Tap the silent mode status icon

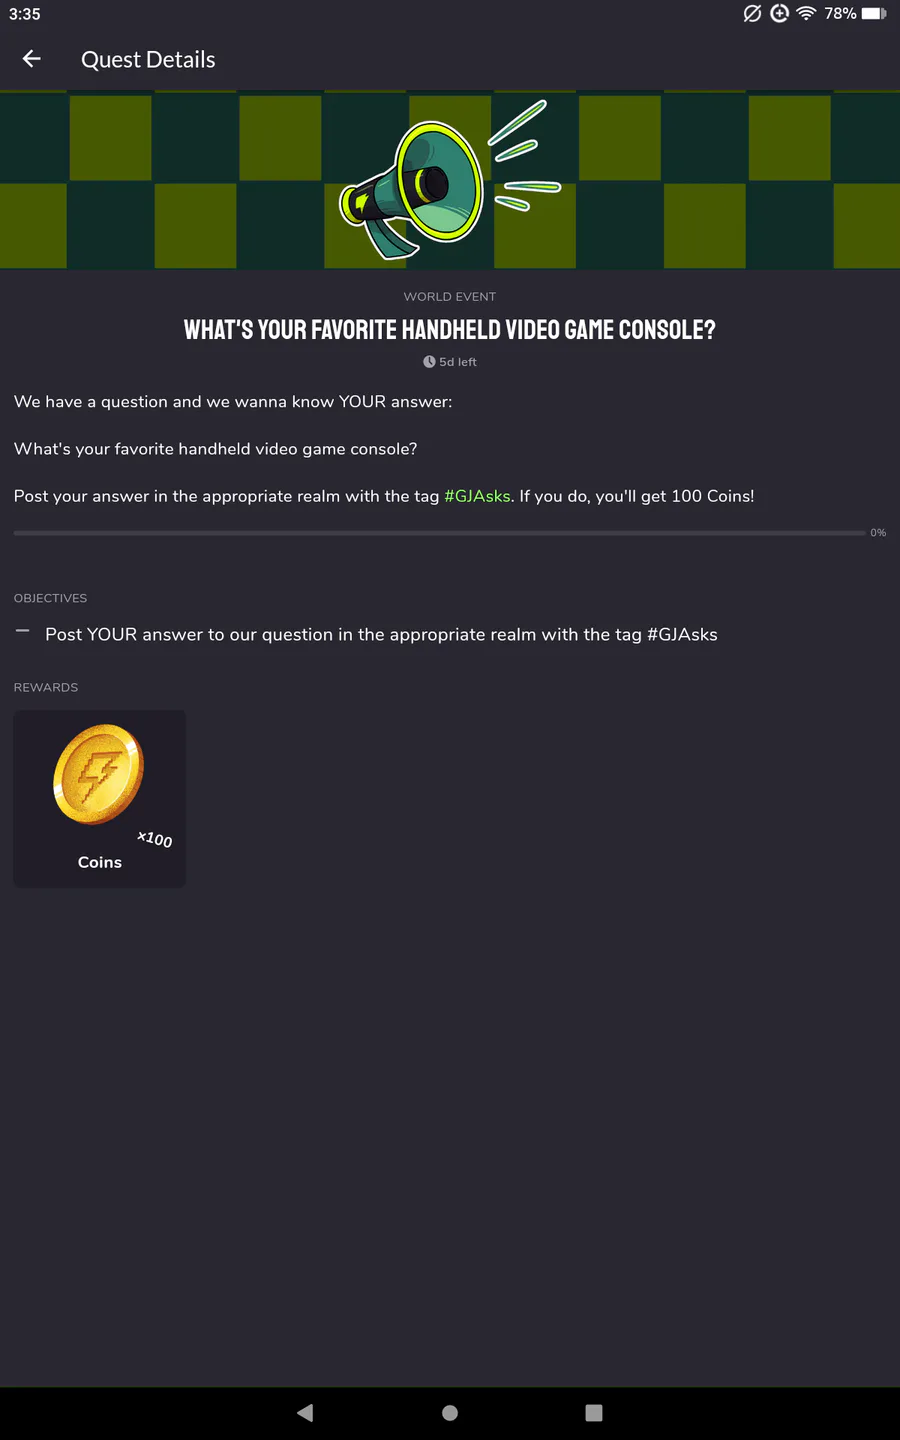752,13
